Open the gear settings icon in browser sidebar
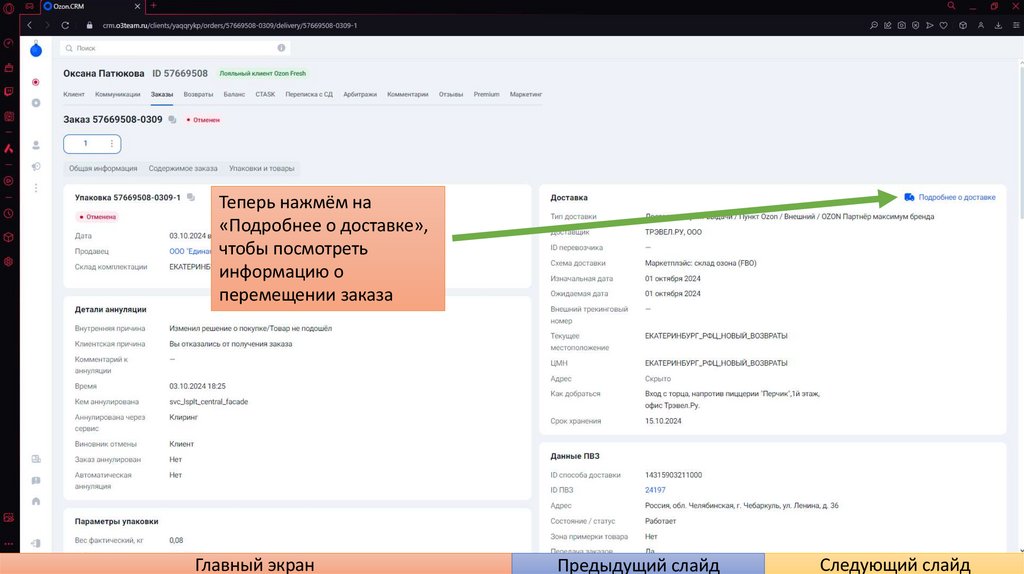The width and height of the screenshot is (1024, 574). coord(8,261)
